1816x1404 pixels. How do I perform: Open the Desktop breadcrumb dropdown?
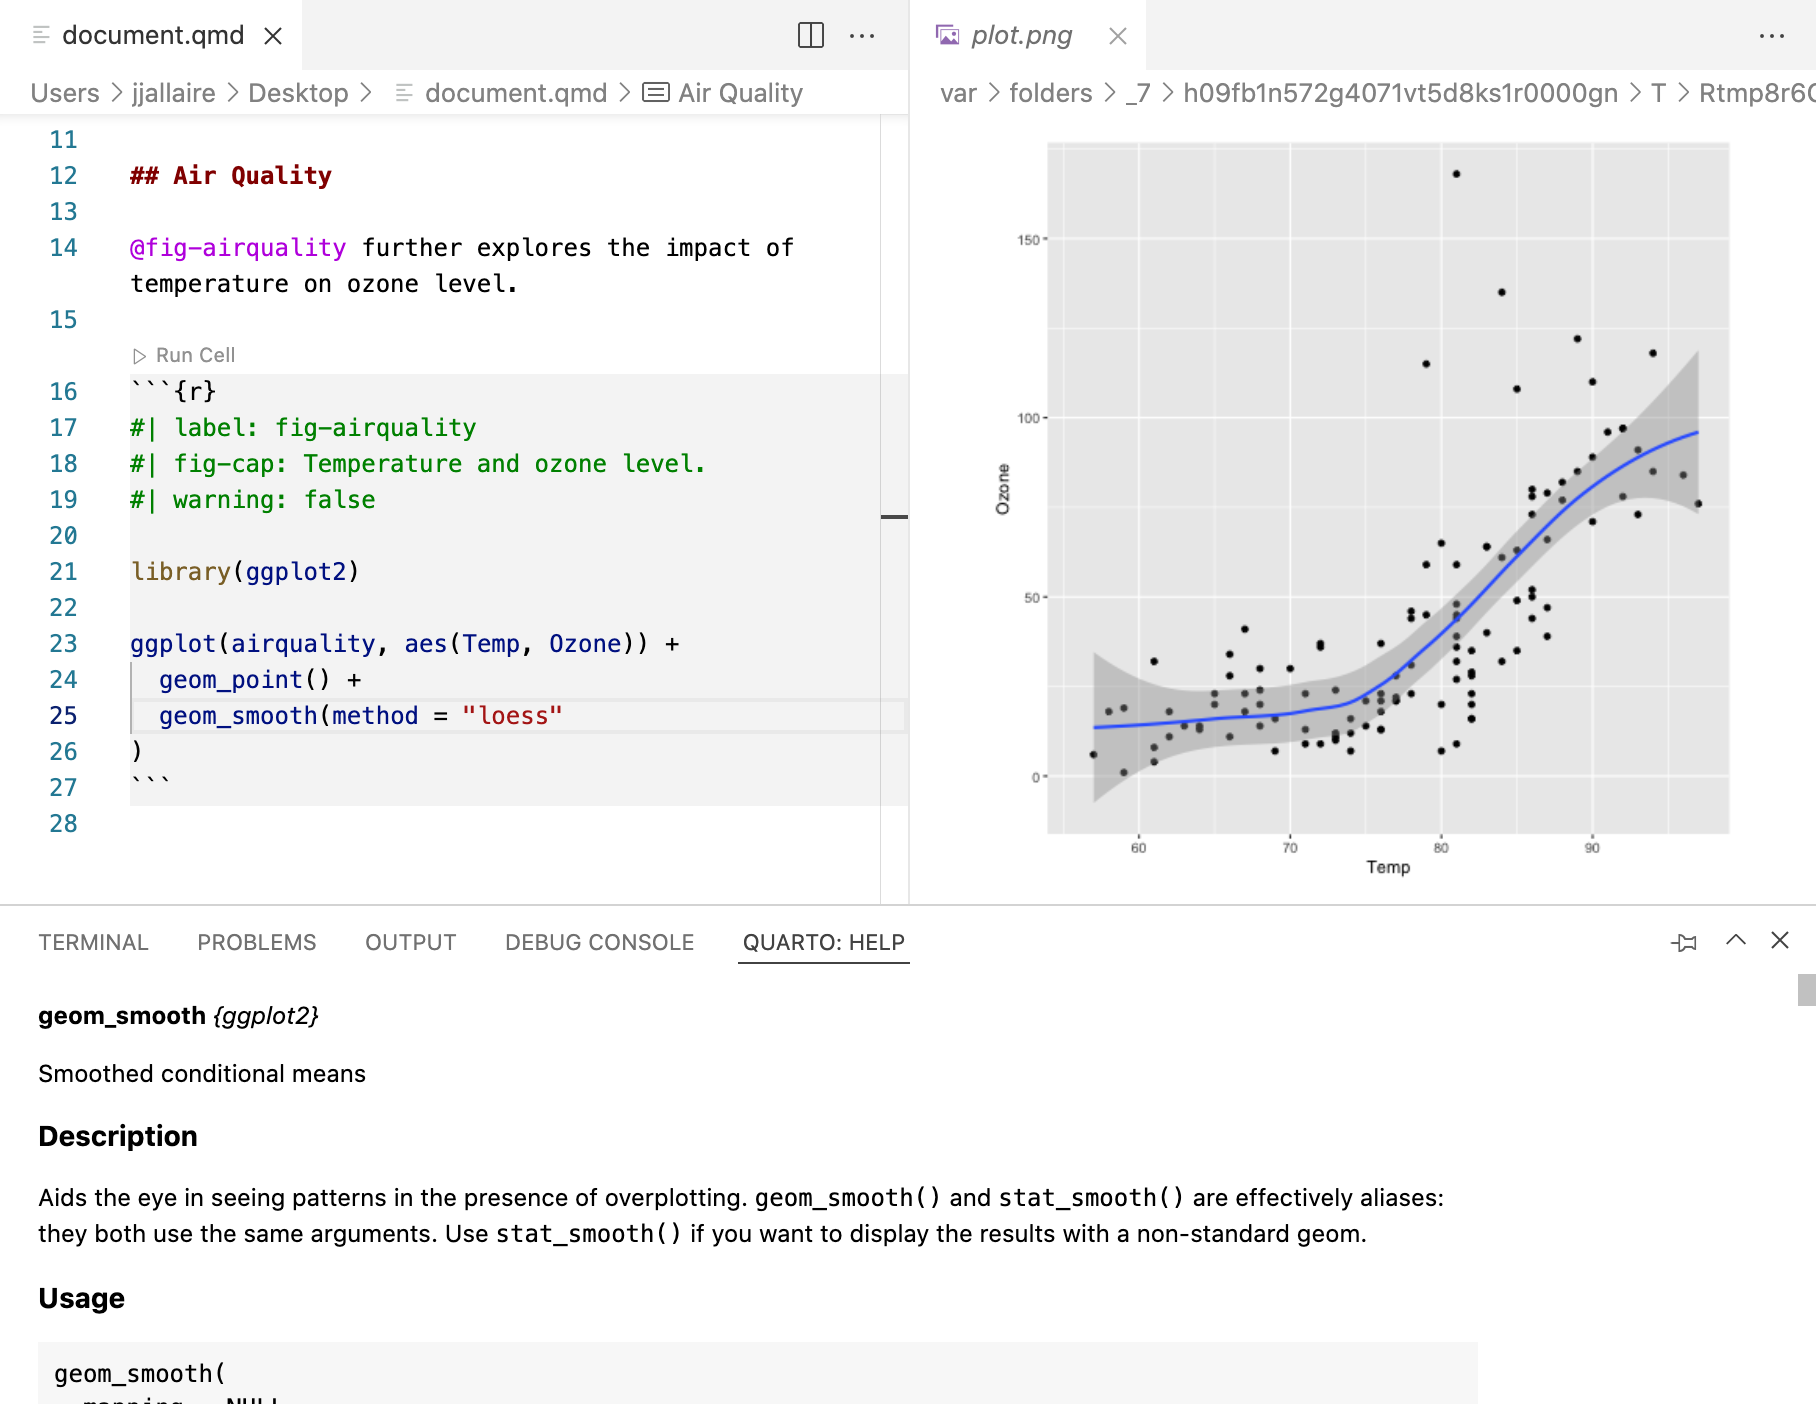click(298, 92)
